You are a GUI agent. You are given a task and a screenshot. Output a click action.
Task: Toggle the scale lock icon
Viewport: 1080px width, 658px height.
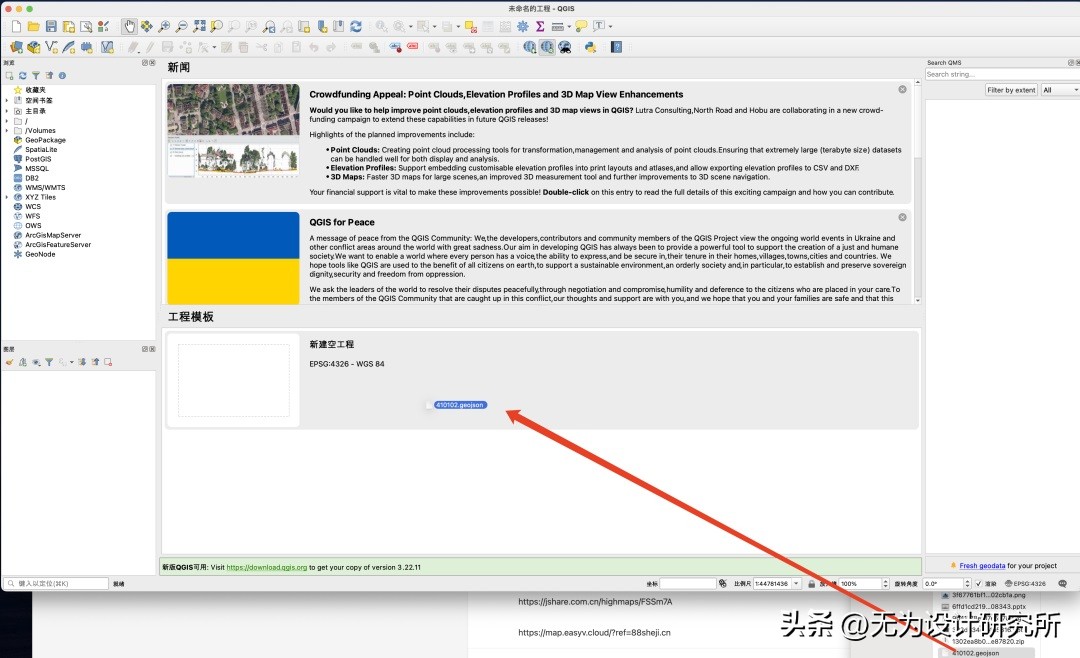[x=812, y=584]
